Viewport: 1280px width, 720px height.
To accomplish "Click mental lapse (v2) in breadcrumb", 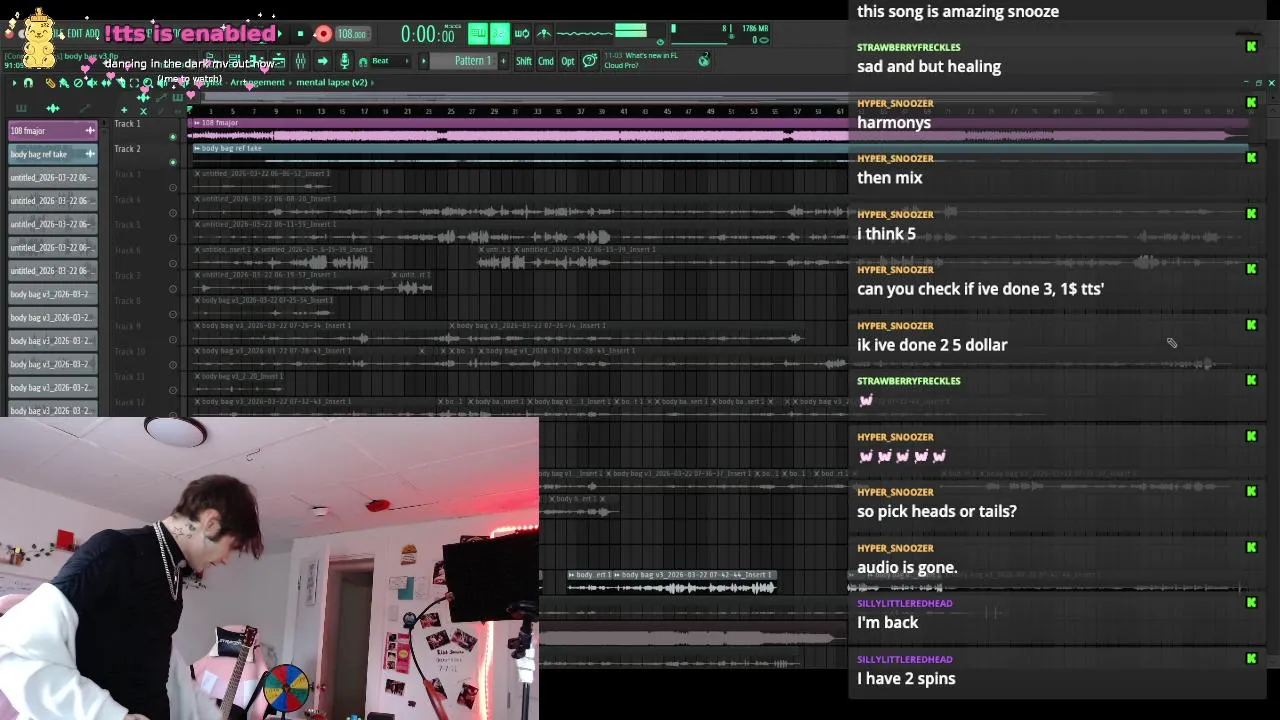I will pyautogui.click(x=332, y=82).
